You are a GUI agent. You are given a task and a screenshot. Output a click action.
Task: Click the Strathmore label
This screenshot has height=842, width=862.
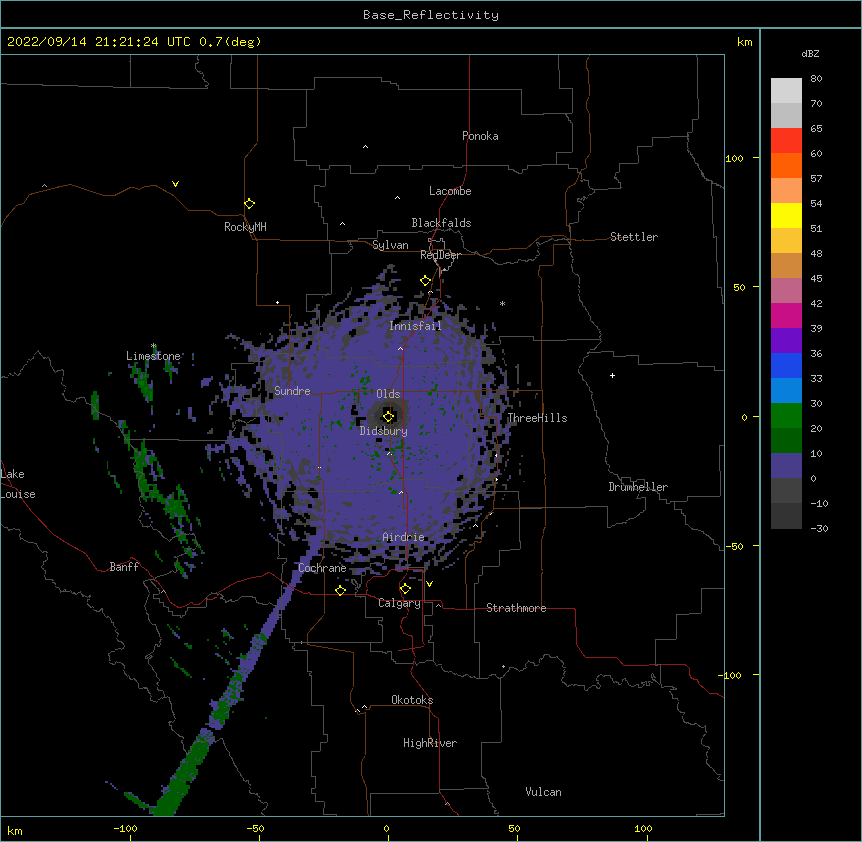(x=516, y=608)
